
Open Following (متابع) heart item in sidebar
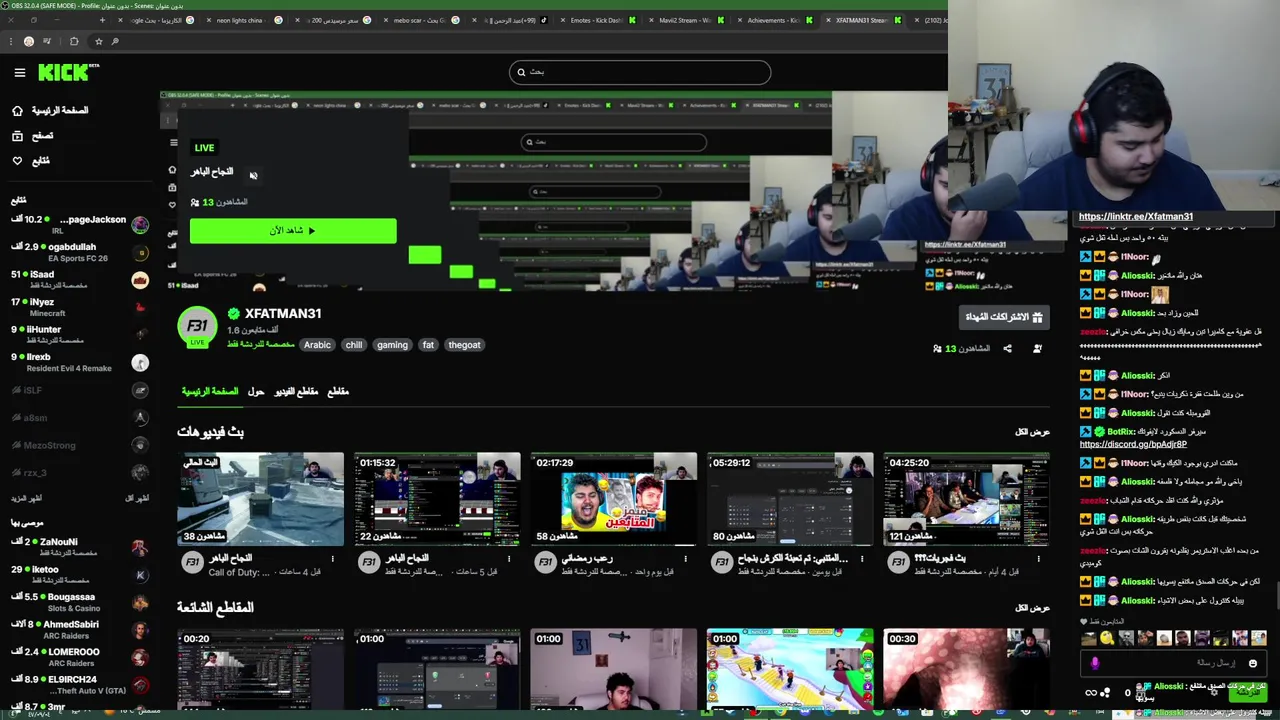tap(30, 160)
